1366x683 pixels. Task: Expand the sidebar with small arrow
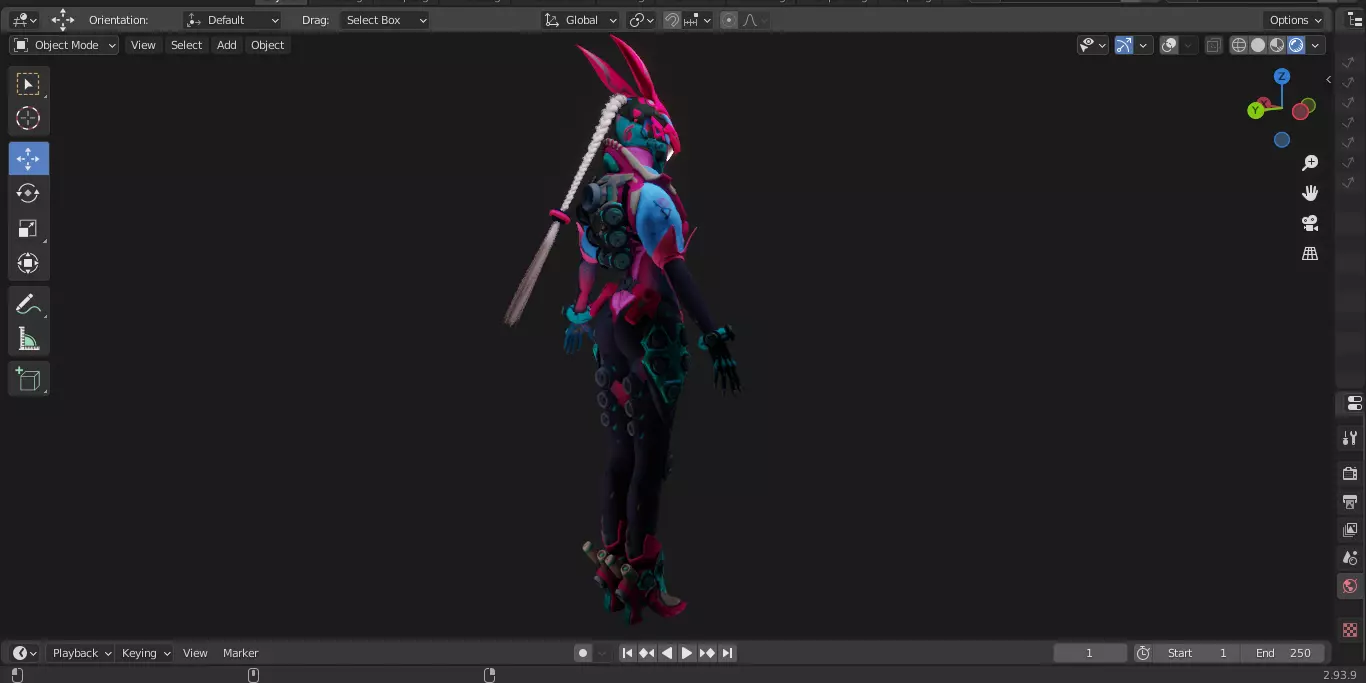(x=1329, y=79)
